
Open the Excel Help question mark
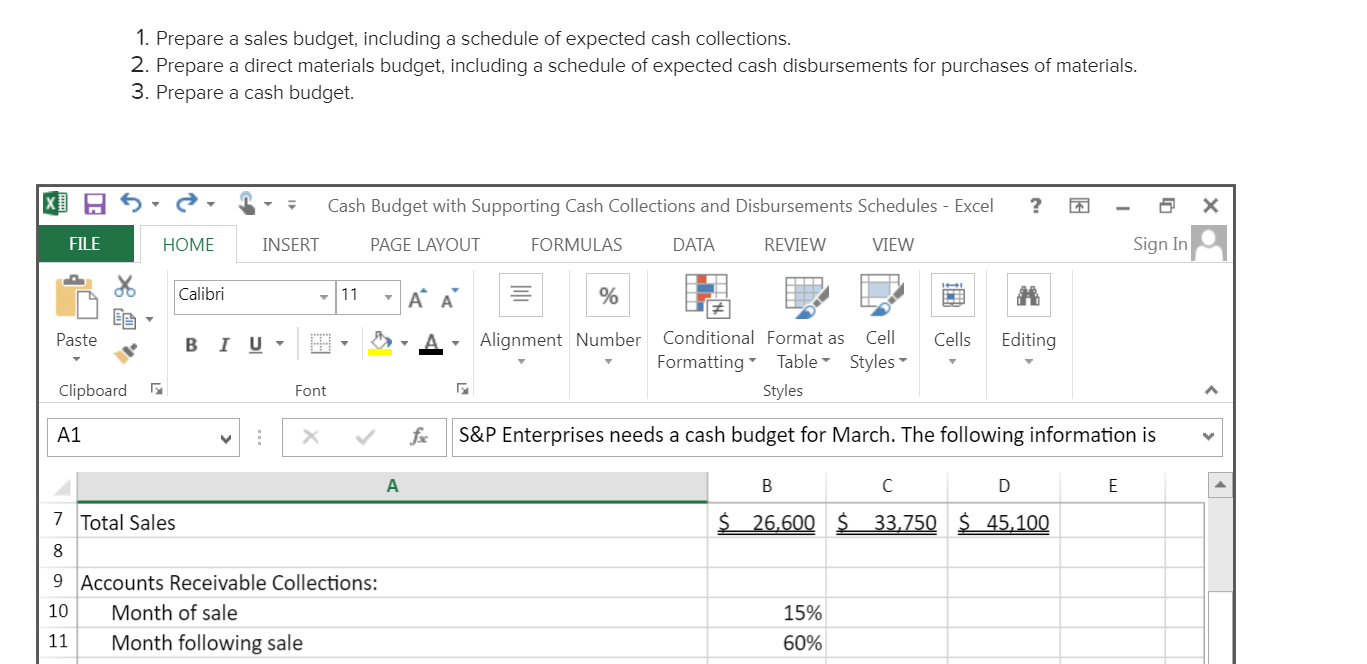coord(1035,206)
